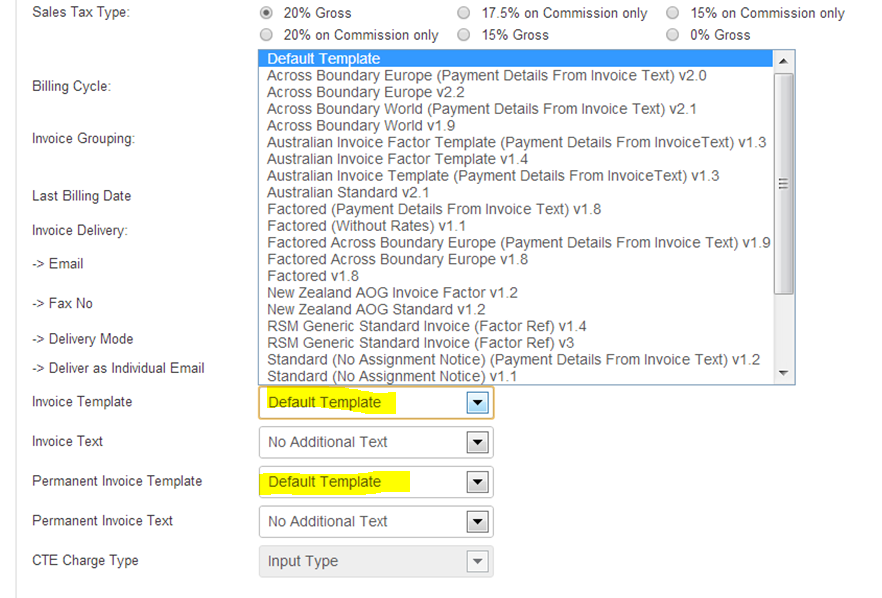
Task: Click the template list scrollbar thumb
Action: coord(783,183)
